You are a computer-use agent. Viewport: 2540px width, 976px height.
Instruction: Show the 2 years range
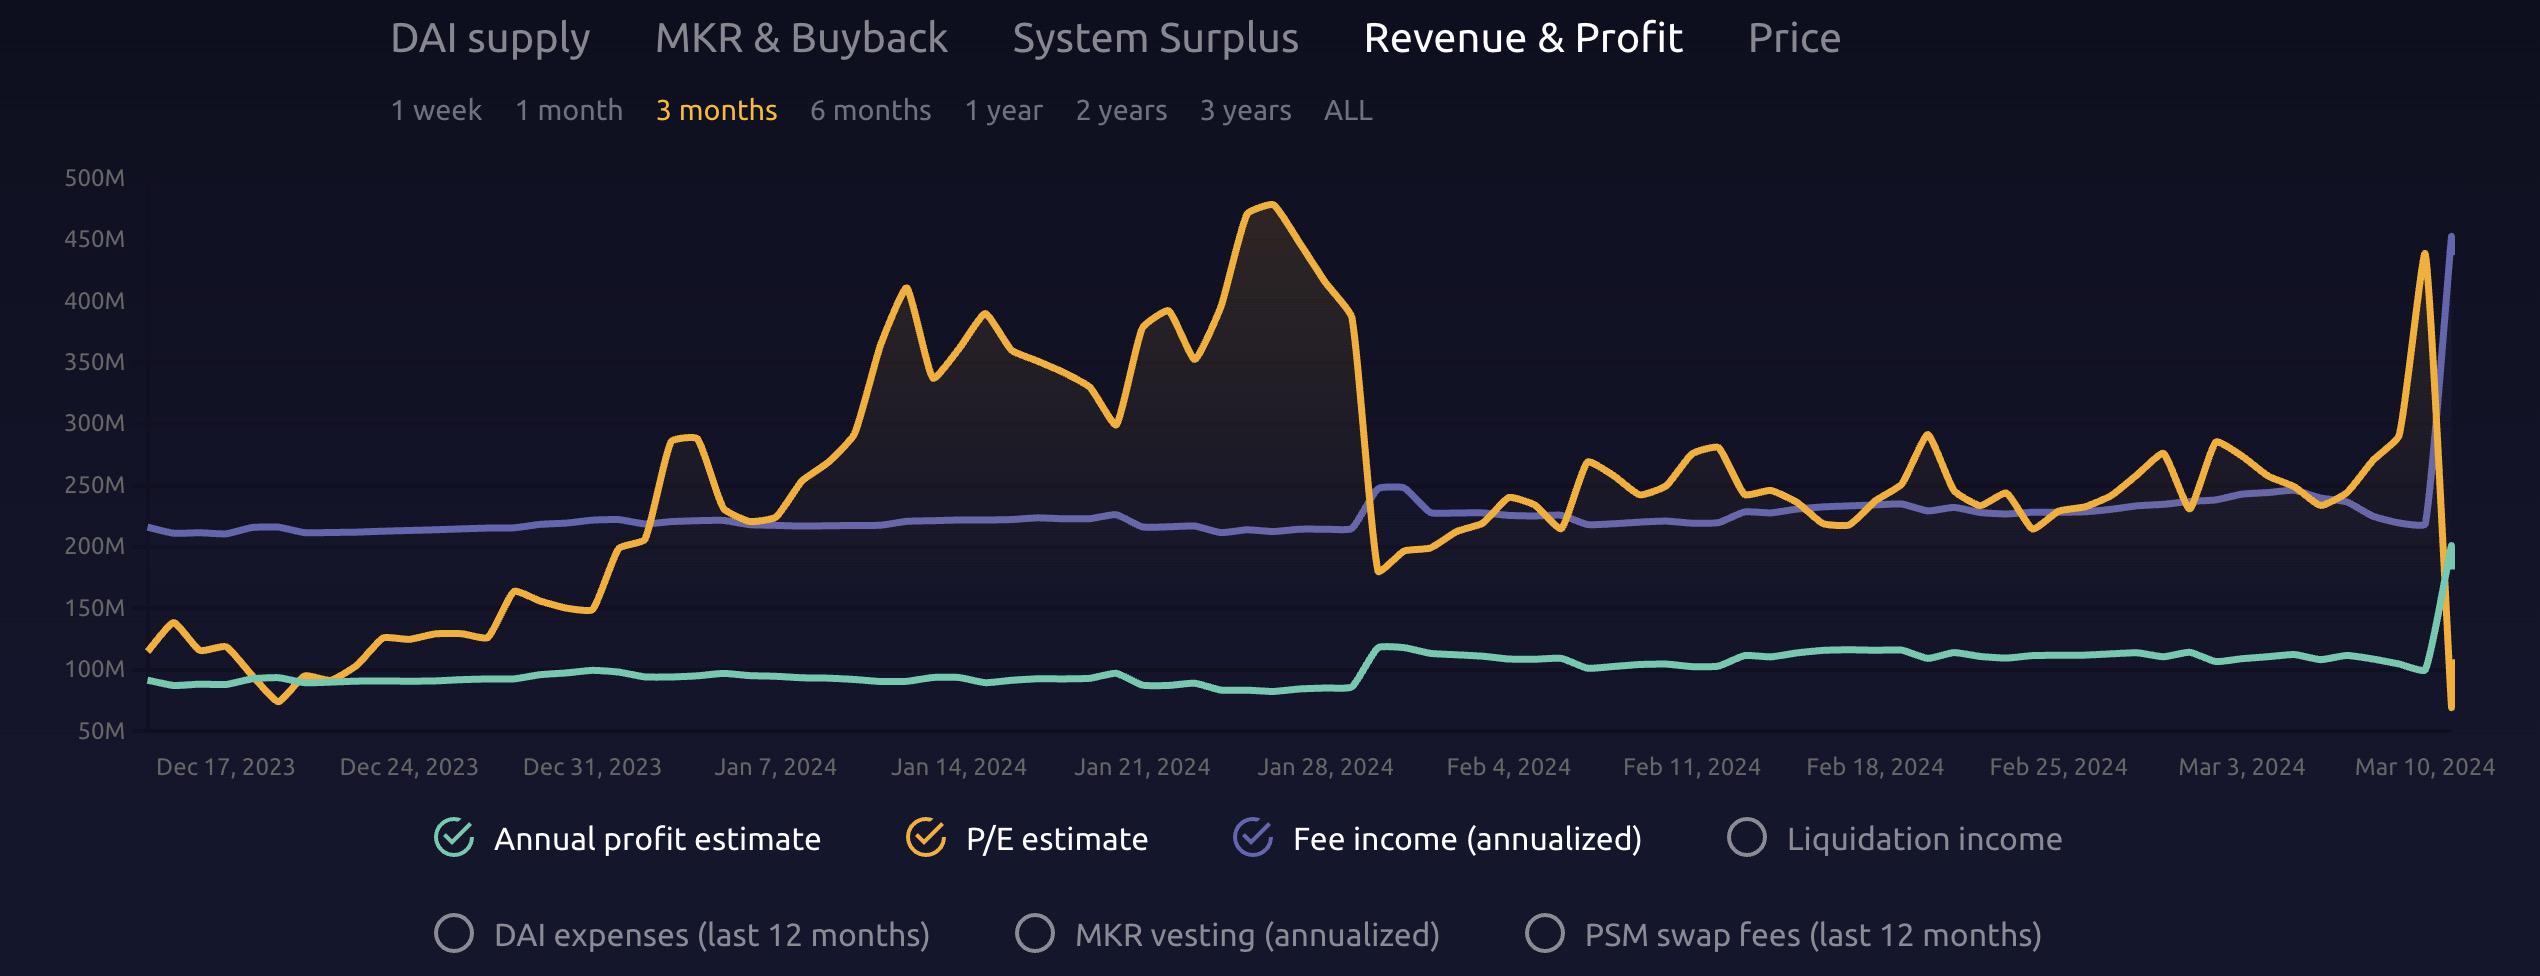1121,110
